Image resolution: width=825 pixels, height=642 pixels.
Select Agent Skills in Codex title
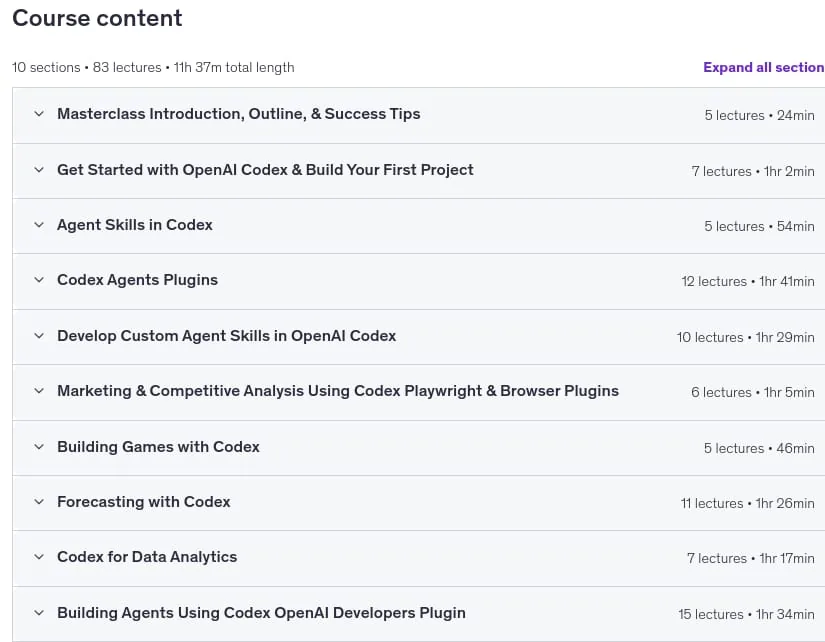[x=135, y=225]
